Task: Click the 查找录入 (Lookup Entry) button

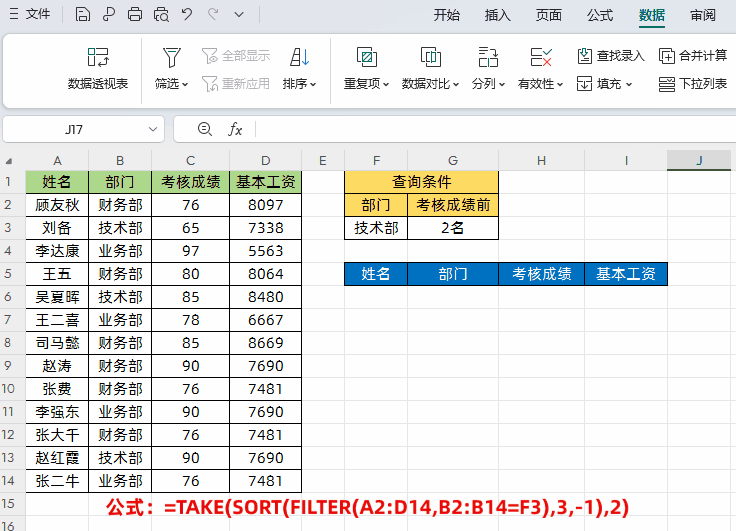Action: (x=611, y=56)
